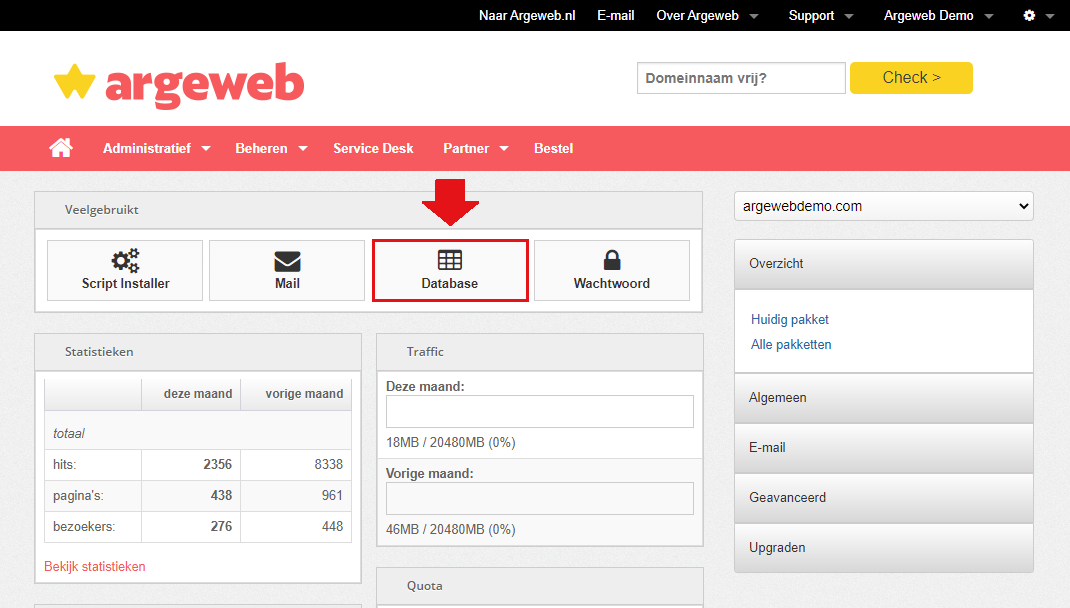Select the bezoekers value 276

[221, 526]
